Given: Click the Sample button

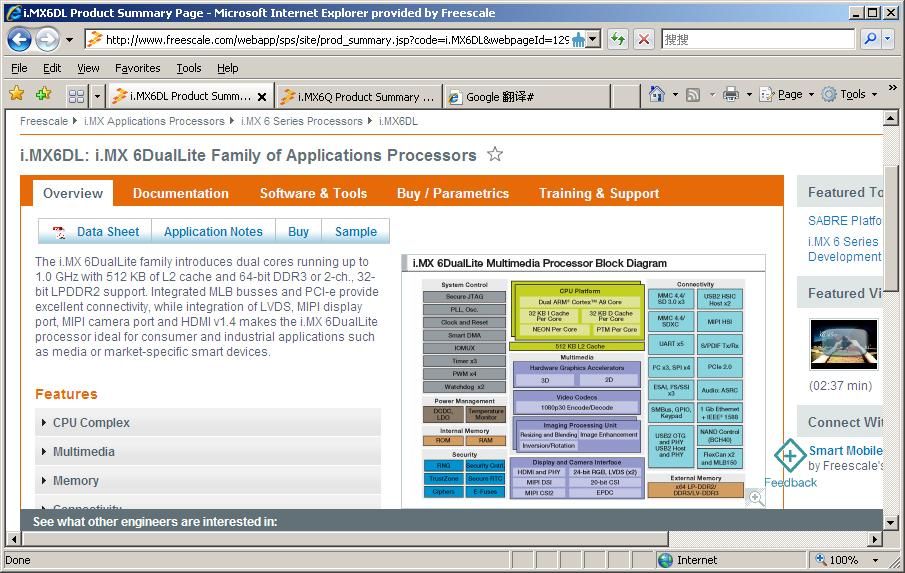Looking at the screenshot, I should [356, 231].
